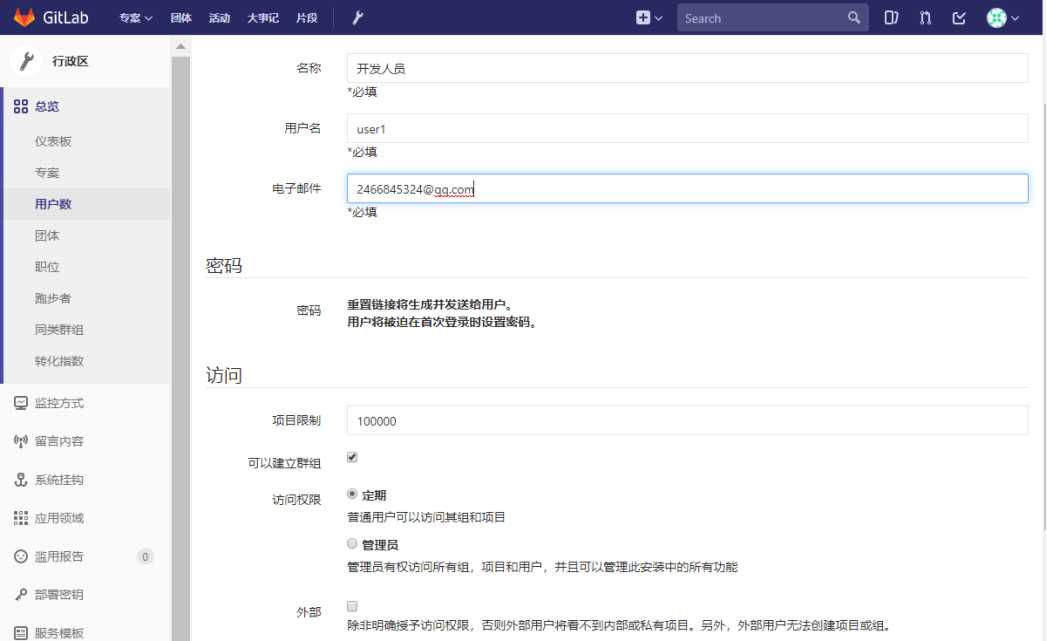Viewport: 1047px width, 641px height.
Task: Toggle the 外部 checkbox
Action: pos(352,606)
